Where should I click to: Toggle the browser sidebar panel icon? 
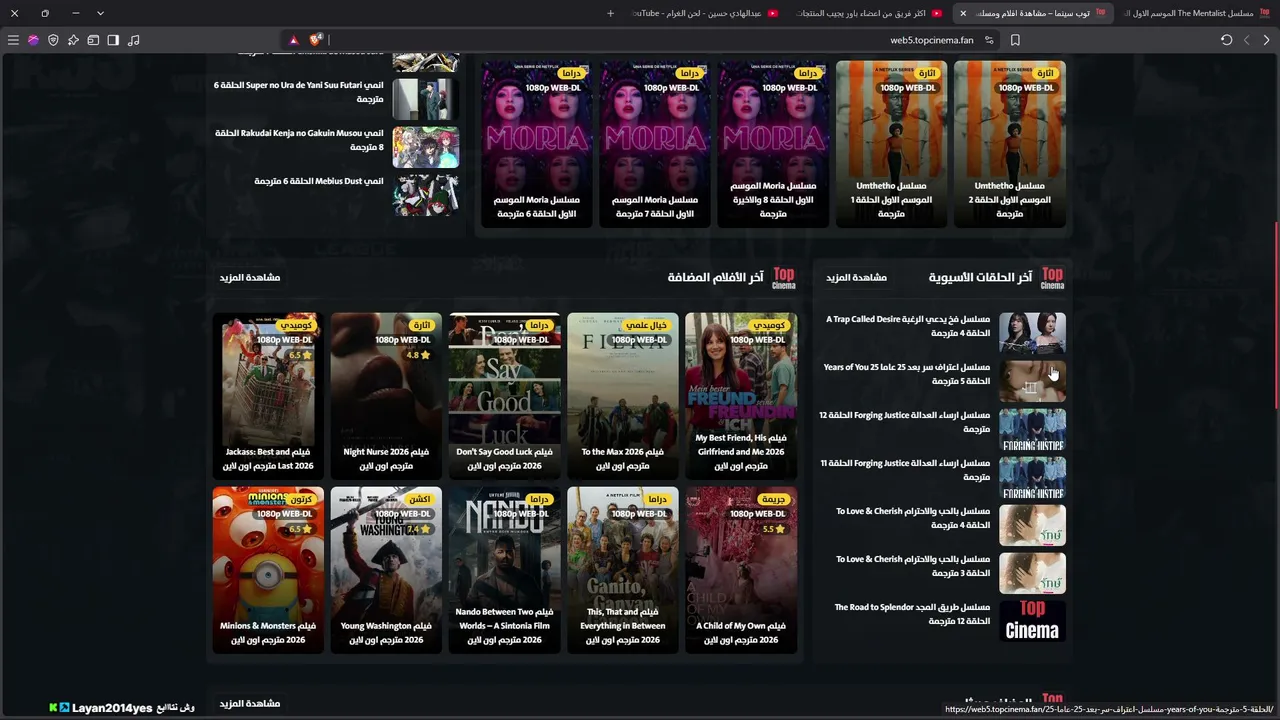[x=113, y=40]
